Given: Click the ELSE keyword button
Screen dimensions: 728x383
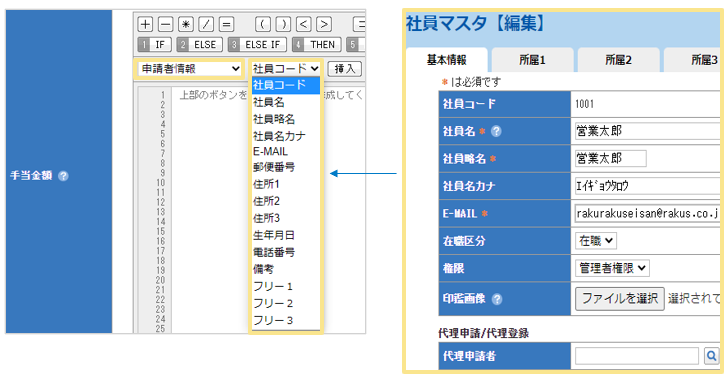Looking at the screenshot, I should click(x=200, y=45).
